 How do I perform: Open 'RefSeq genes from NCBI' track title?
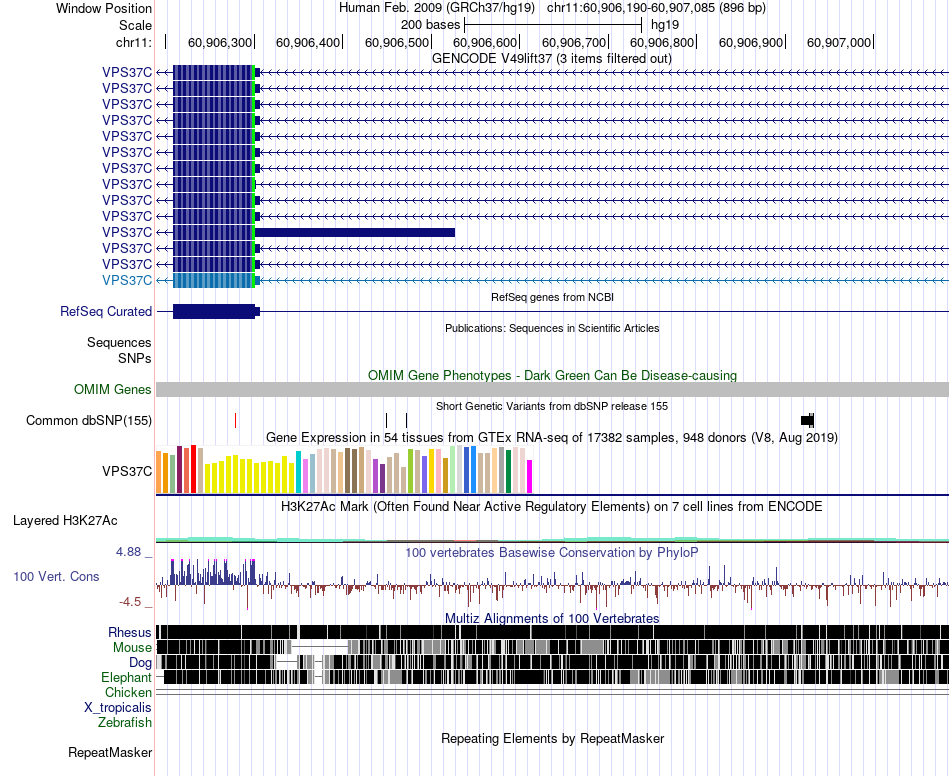point(552,297)
